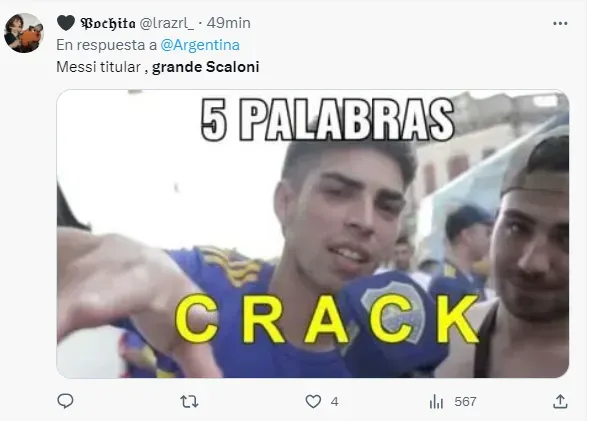Screen dimensions: 613x421
Task: Click the like count number 4
Action: point(334,401)
